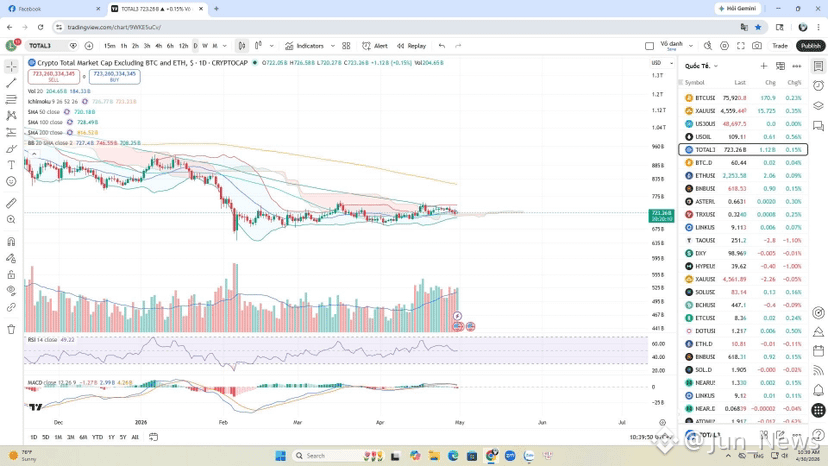Image resolution: width=828 pixels, height=466 pixels.
Task: Open the Alerts clock sidebar panel
Action: coord(818,86)
